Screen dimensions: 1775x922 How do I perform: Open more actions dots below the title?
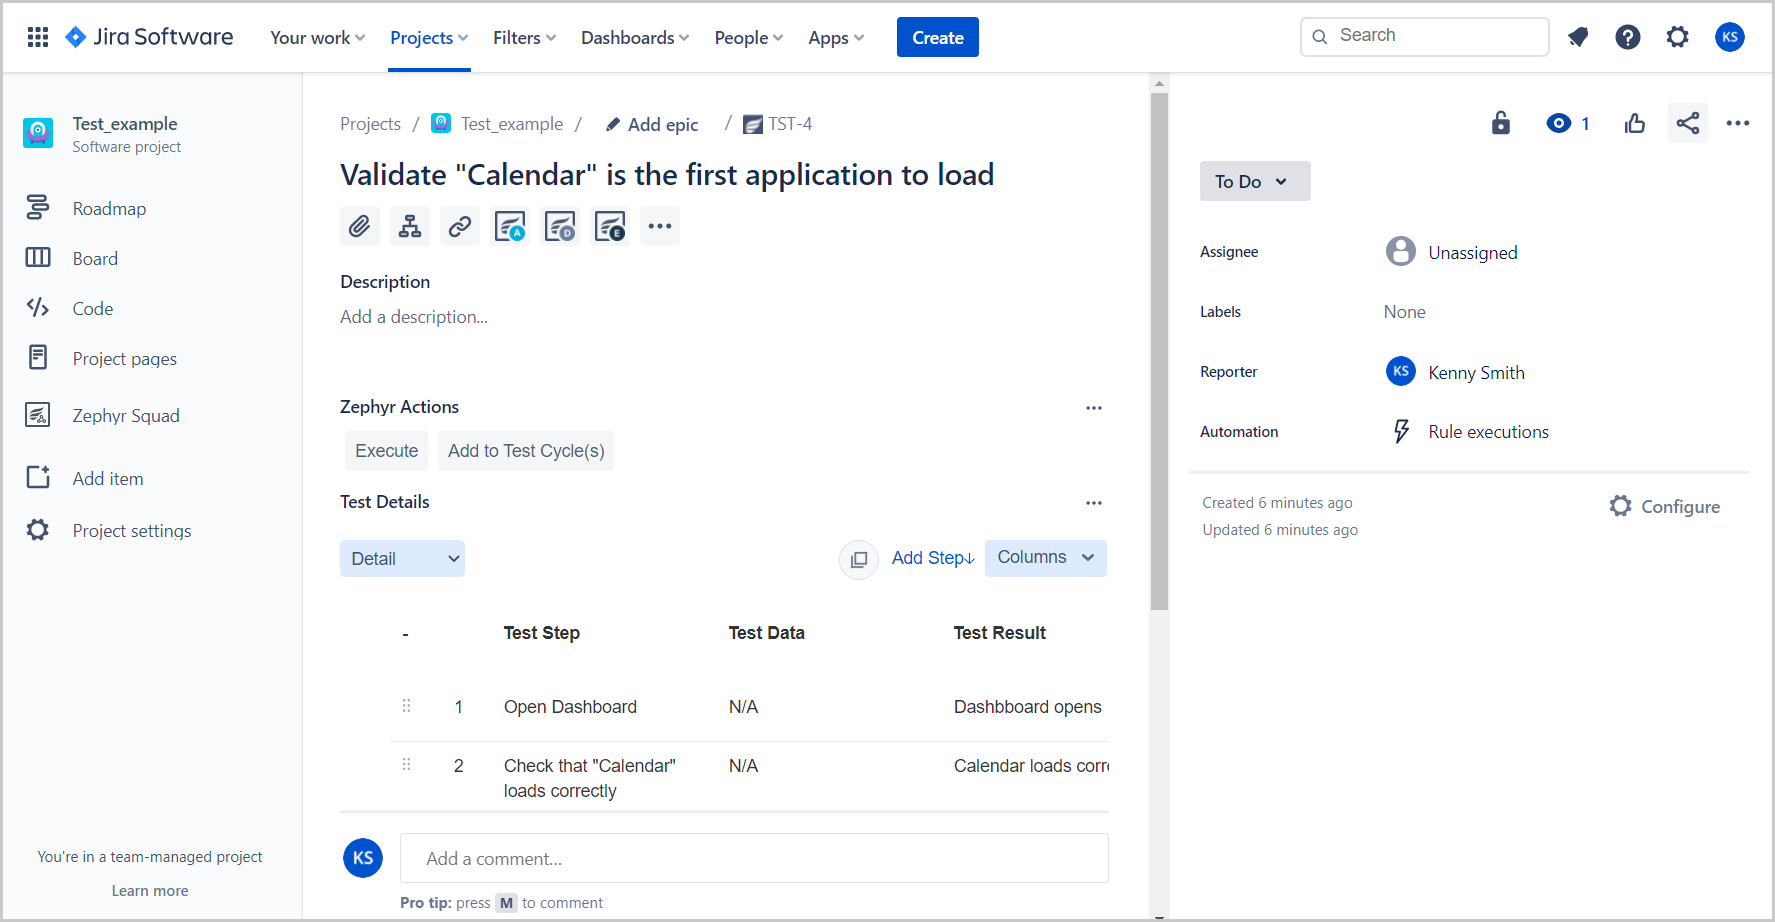point(660,226)
